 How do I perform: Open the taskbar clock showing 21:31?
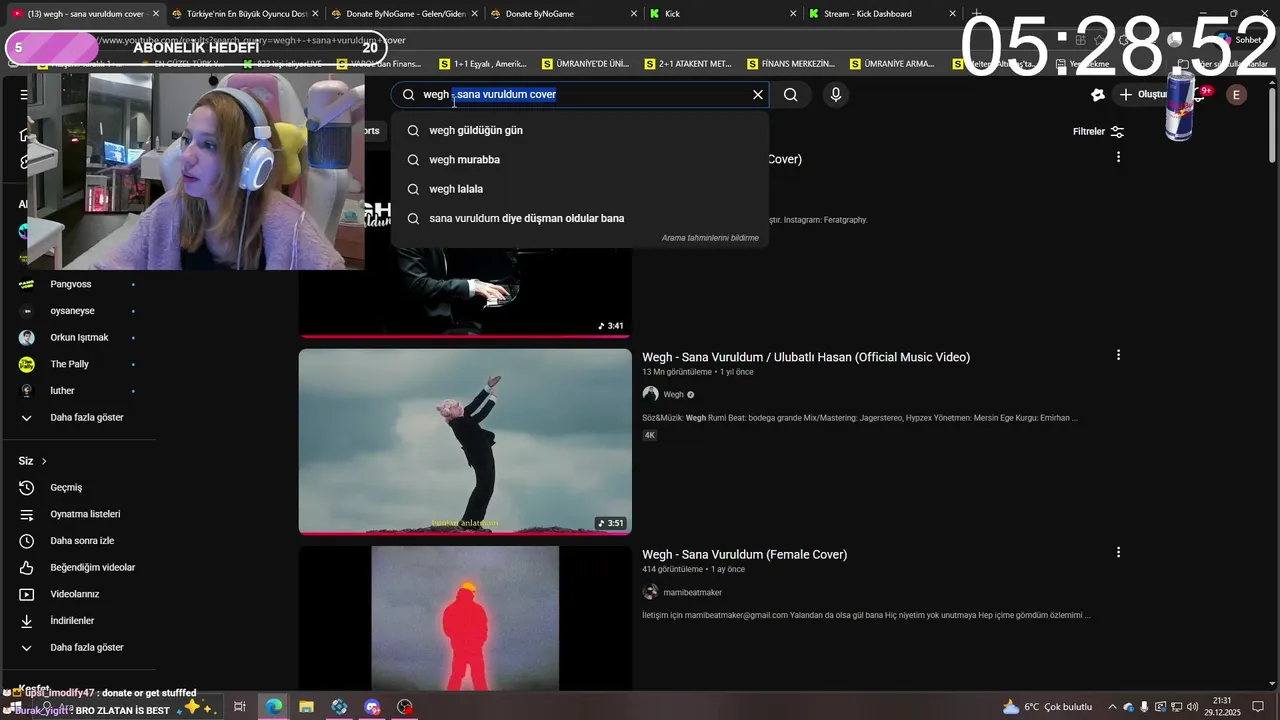[1222, 706]
